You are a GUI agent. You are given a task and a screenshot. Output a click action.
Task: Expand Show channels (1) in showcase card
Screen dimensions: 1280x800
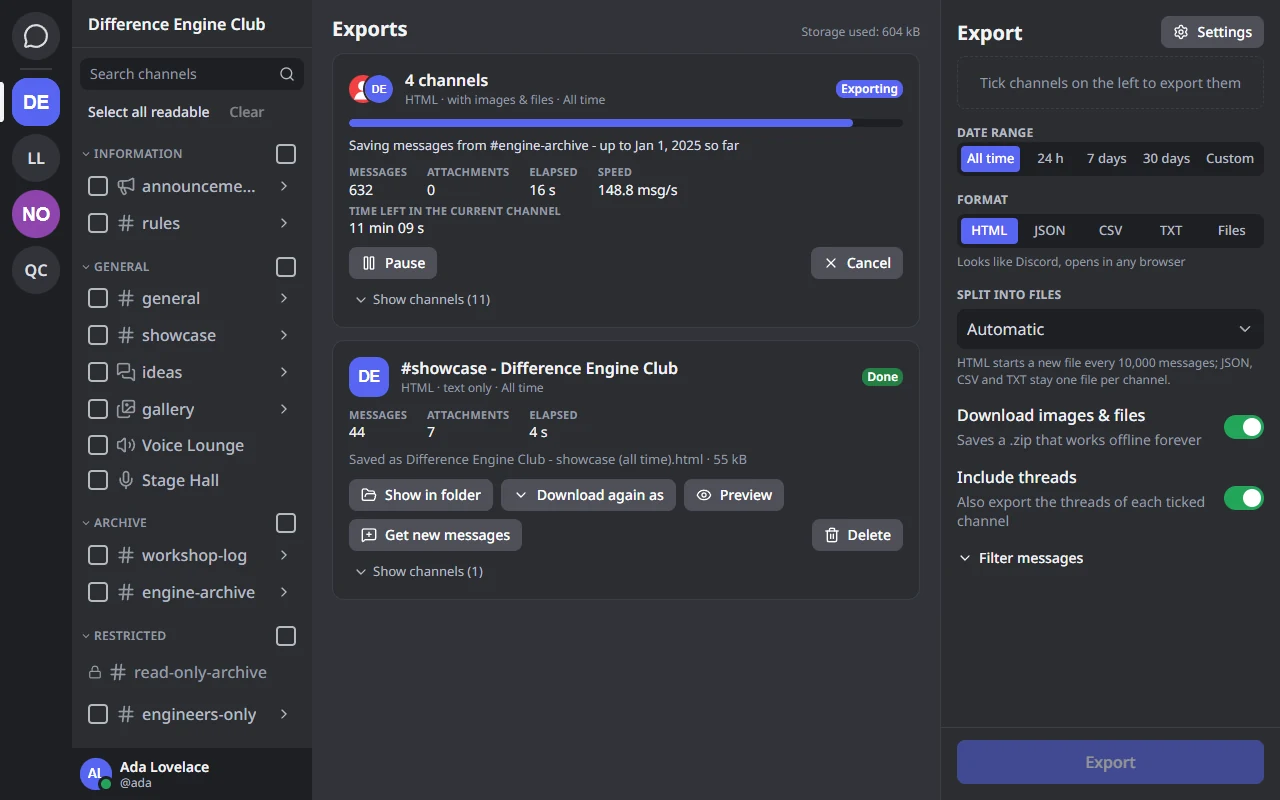coord(419,571)
